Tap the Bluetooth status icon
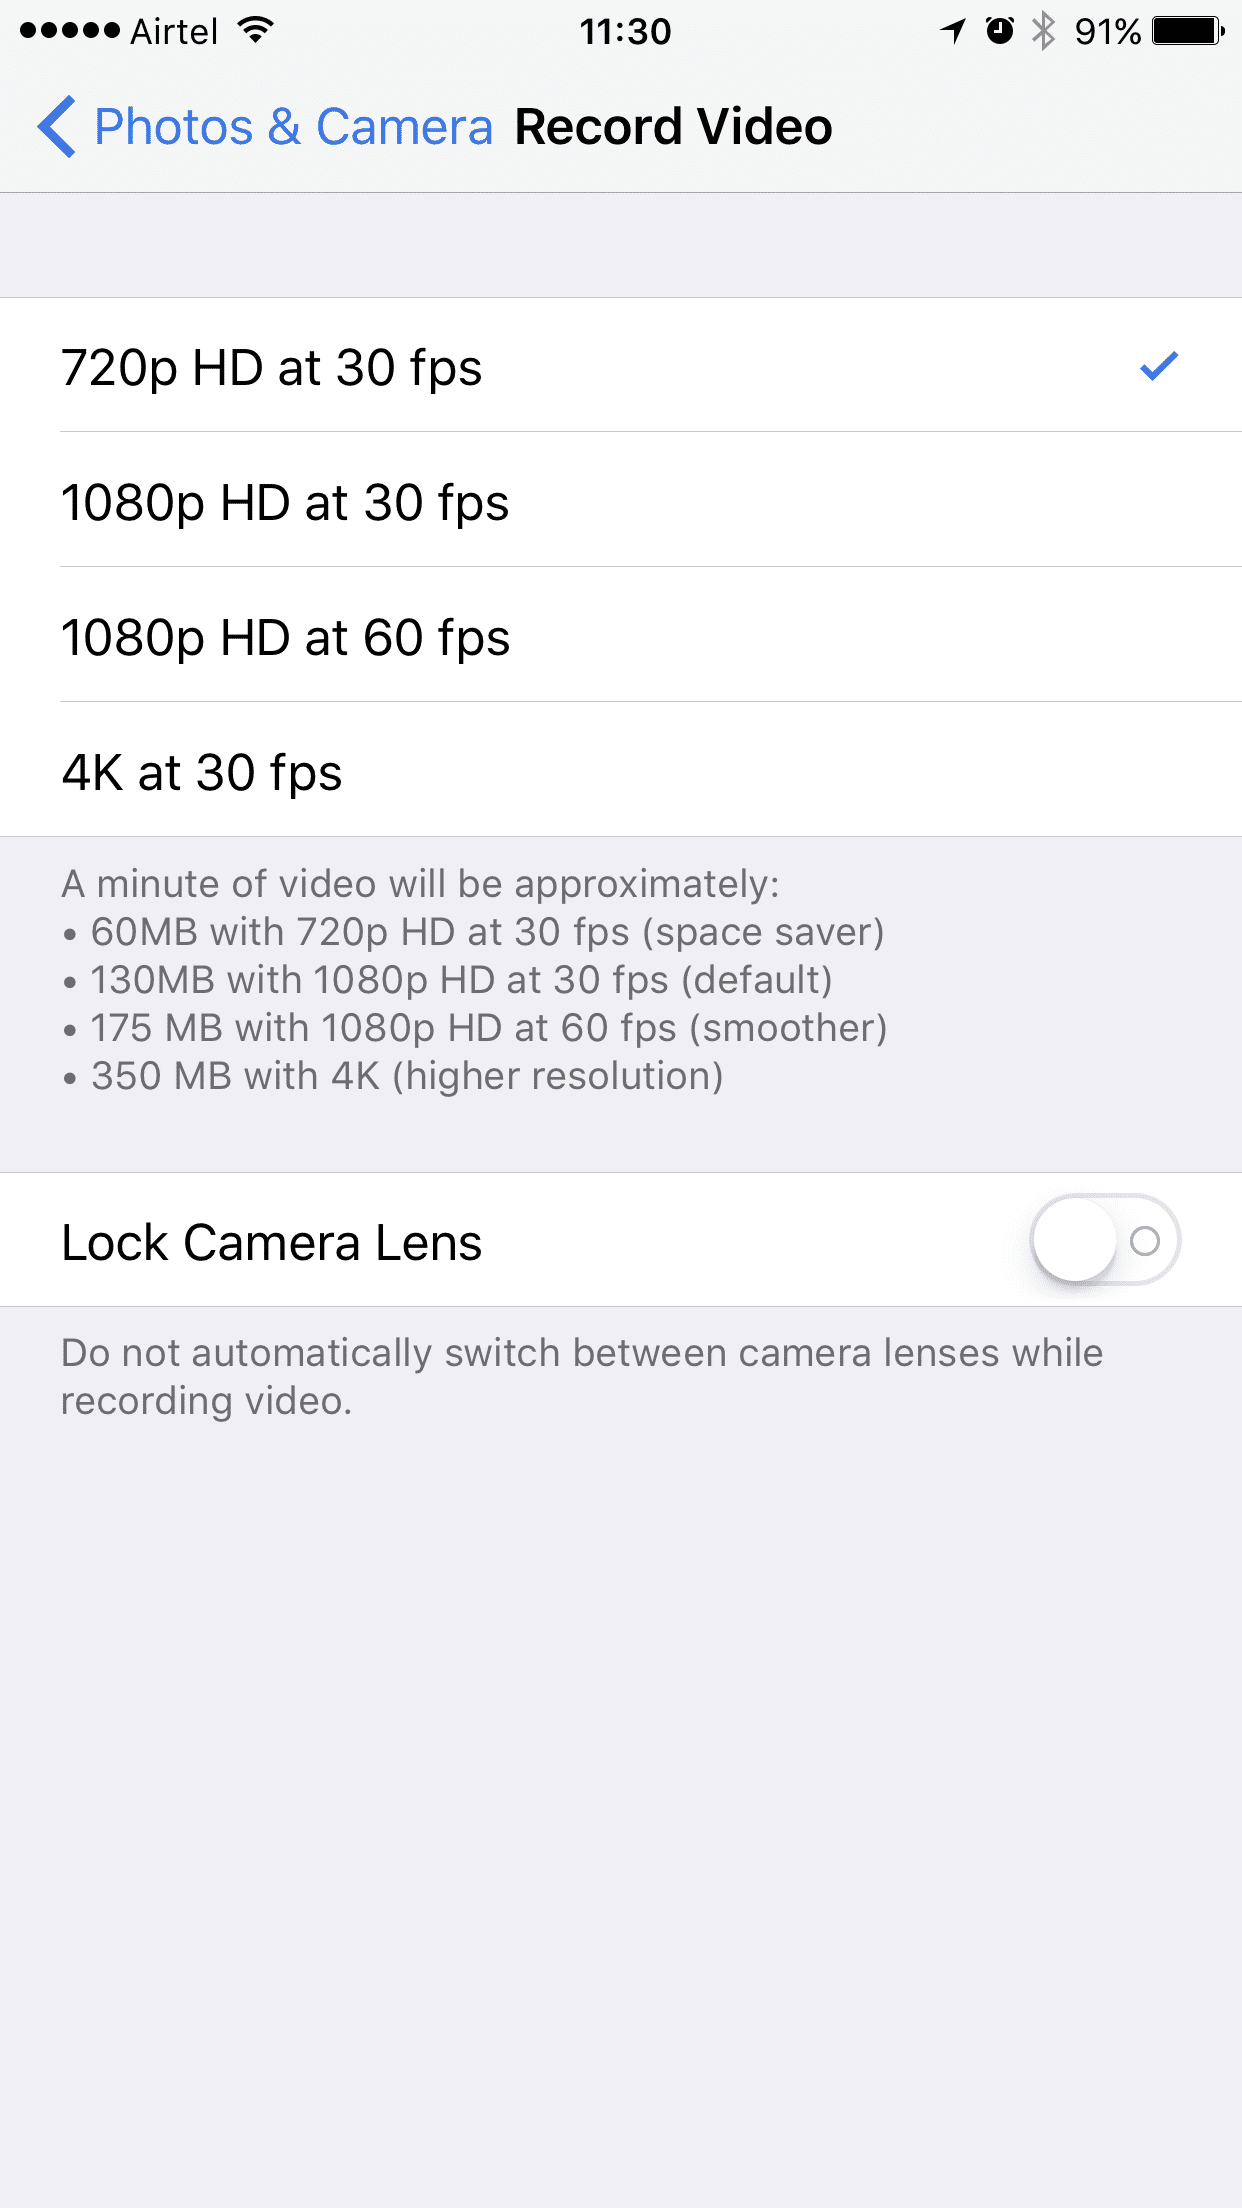This screenshot has width=1242, height=2208. coord(1043,31)
